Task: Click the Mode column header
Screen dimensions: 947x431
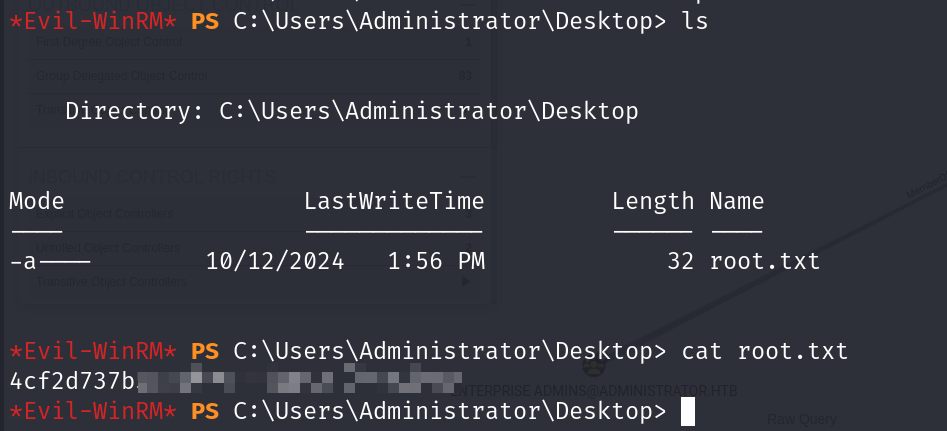Action: tap(37, 201)
